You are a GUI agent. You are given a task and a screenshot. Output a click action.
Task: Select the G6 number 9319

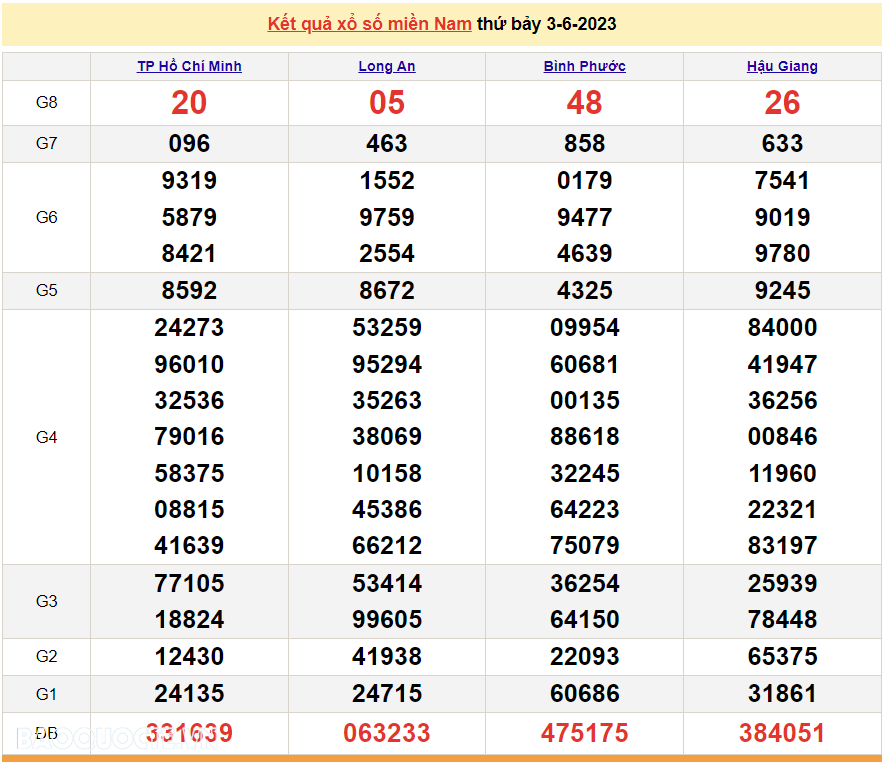(189, 181)
